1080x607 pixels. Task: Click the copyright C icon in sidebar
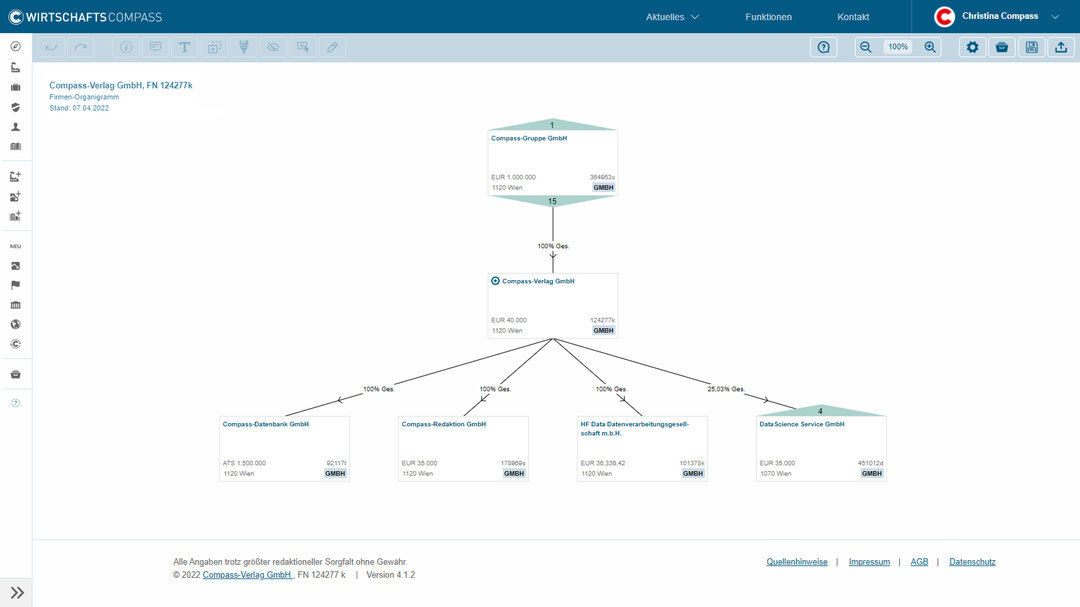15,344
